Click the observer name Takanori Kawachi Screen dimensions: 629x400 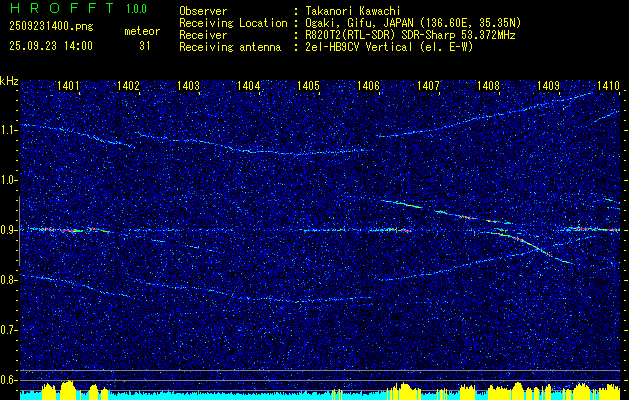click(353, 11)
